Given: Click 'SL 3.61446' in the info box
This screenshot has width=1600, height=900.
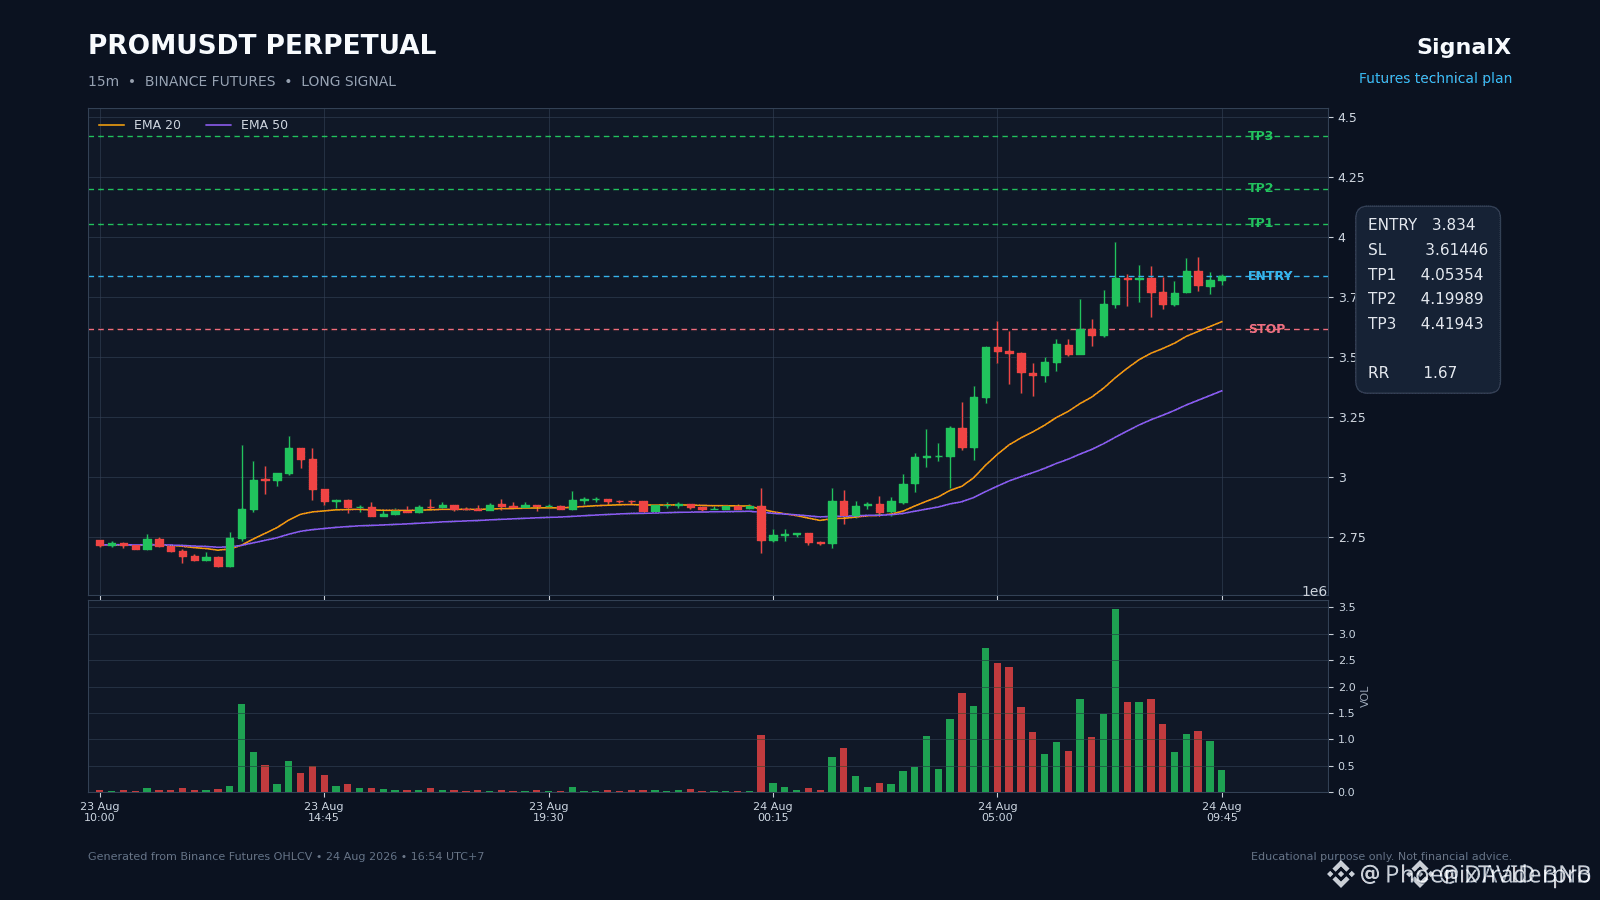Looking at the screenshot, I should click(1427, 250).
